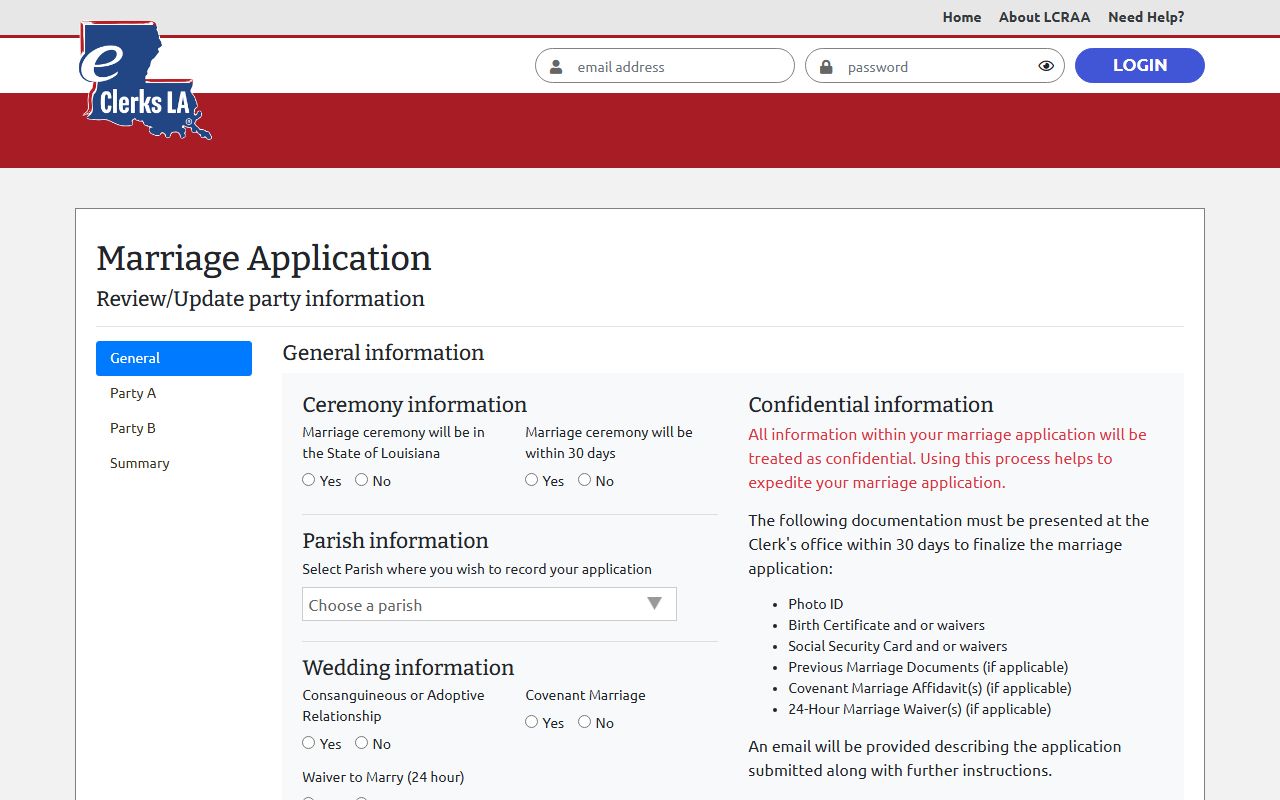This screenshot has width=1280, height=800.
Task: Click the 'Ceremony information' heading
Action: pyautogui.click(x=414, y=405)
